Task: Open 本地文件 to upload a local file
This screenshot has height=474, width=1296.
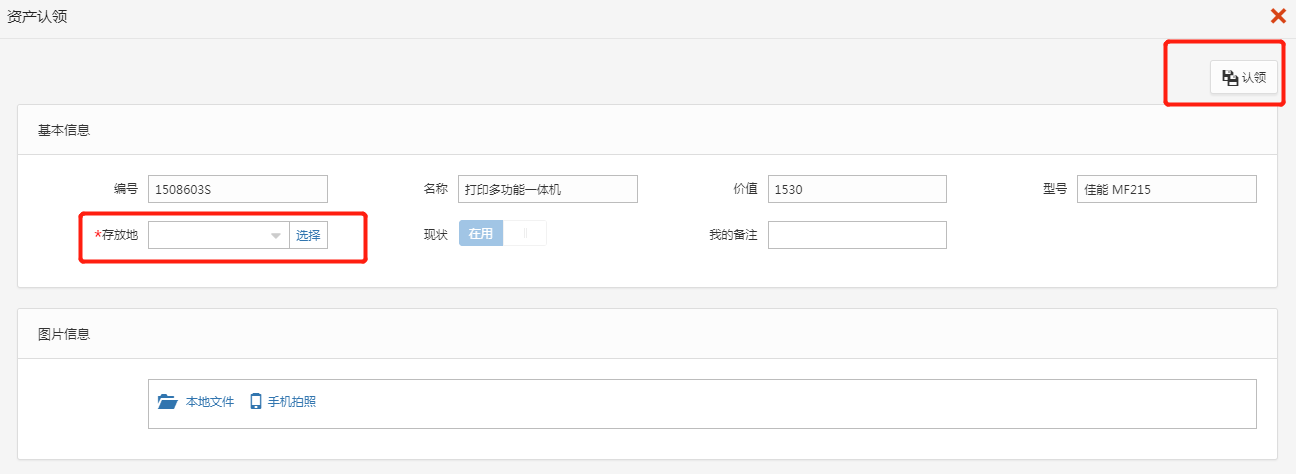Action: (x=209, y=402)
